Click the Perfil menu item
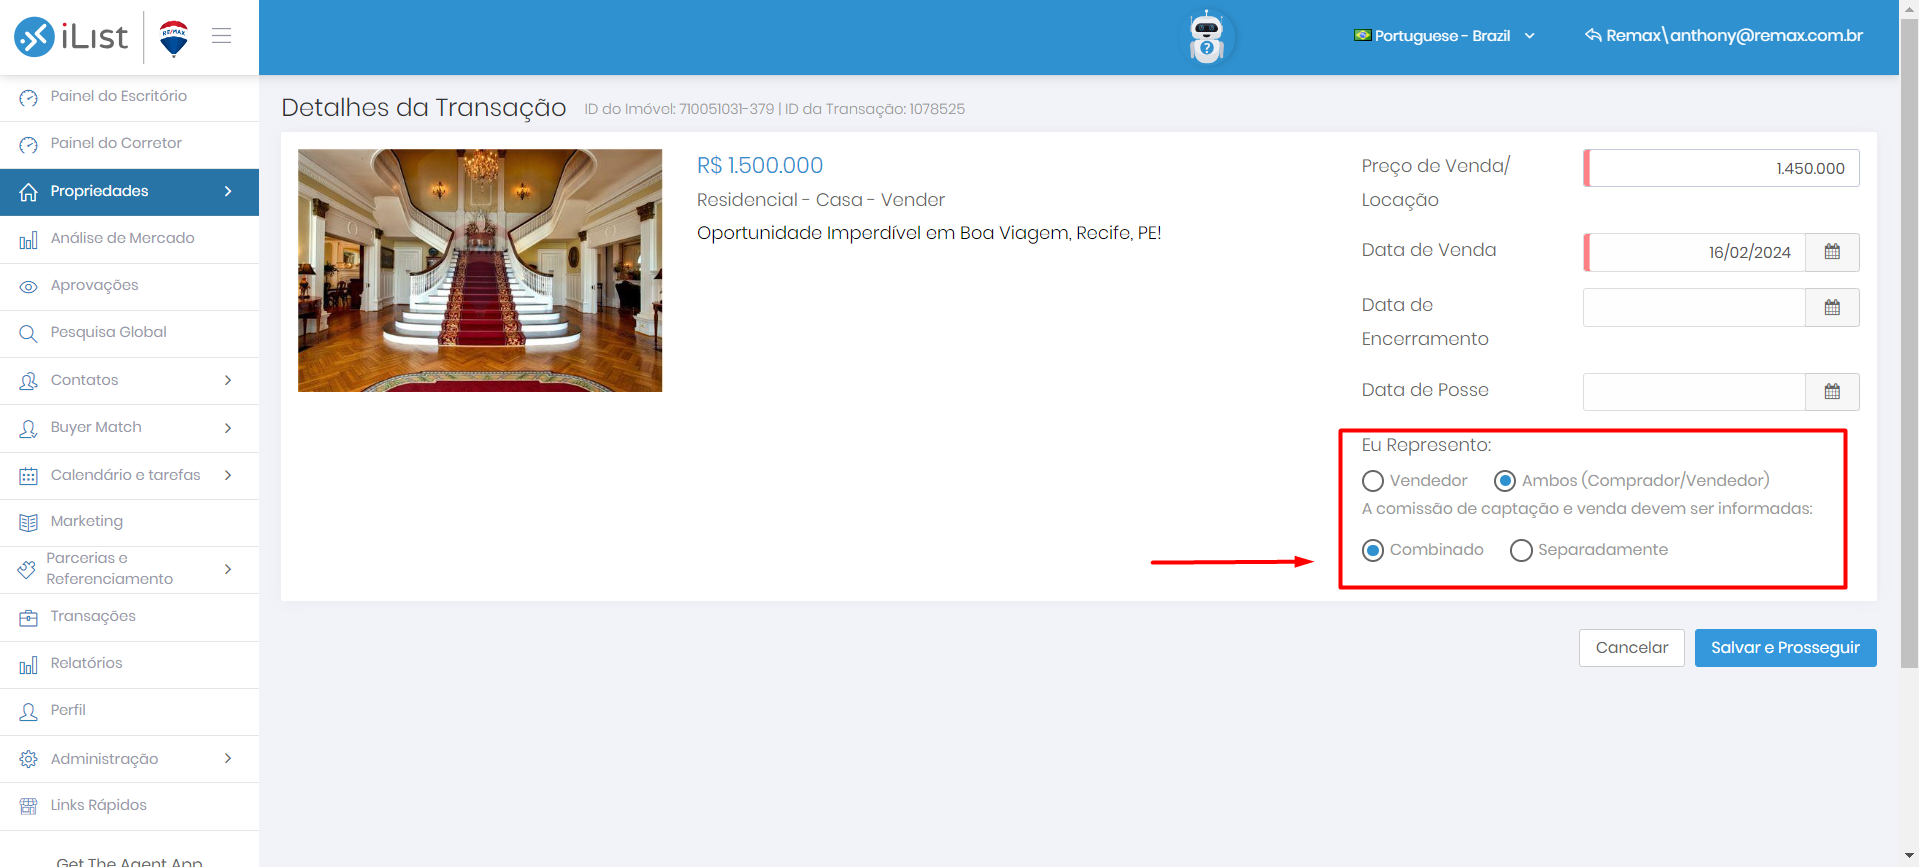 [130, 711]
